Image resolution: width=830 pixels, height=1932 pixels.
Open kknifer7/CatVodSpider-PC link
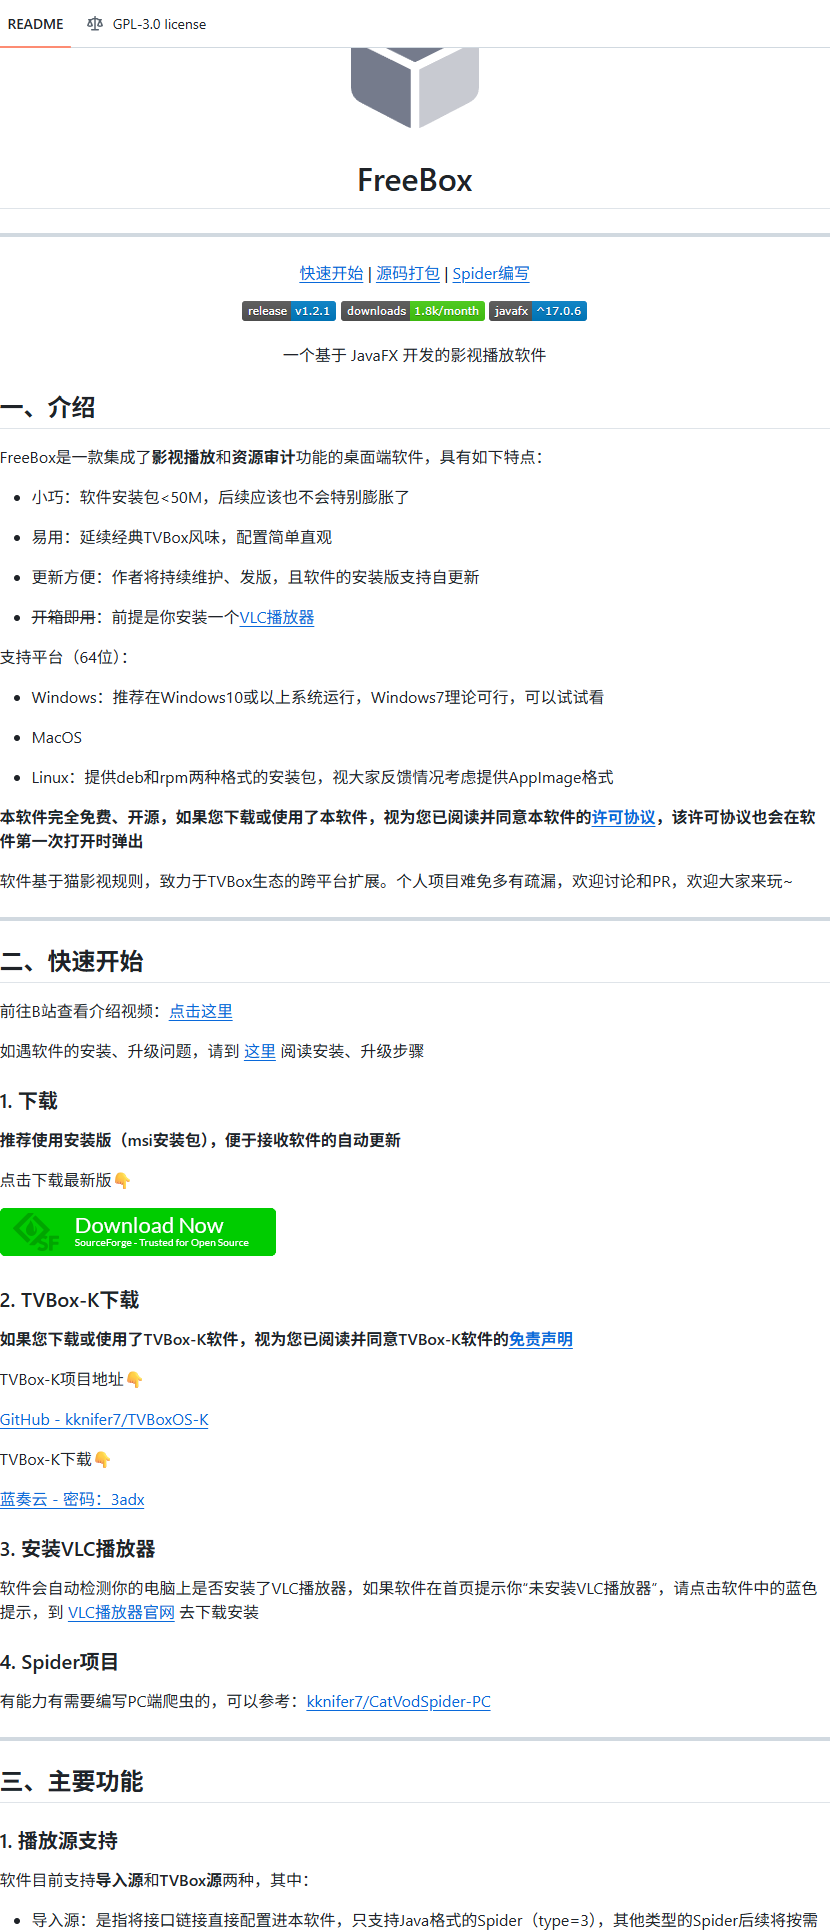pos(399,1701)
